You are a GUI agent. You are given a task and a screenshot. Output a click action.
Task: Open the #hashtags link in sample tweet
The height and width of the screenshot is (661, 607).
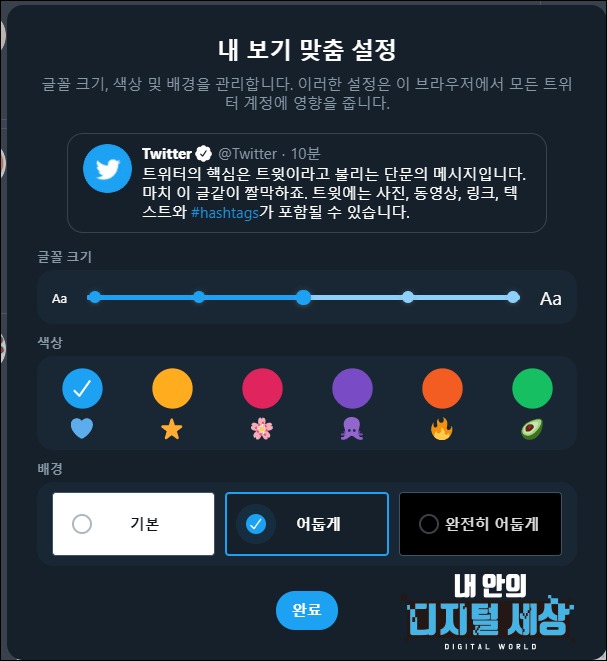225,212
